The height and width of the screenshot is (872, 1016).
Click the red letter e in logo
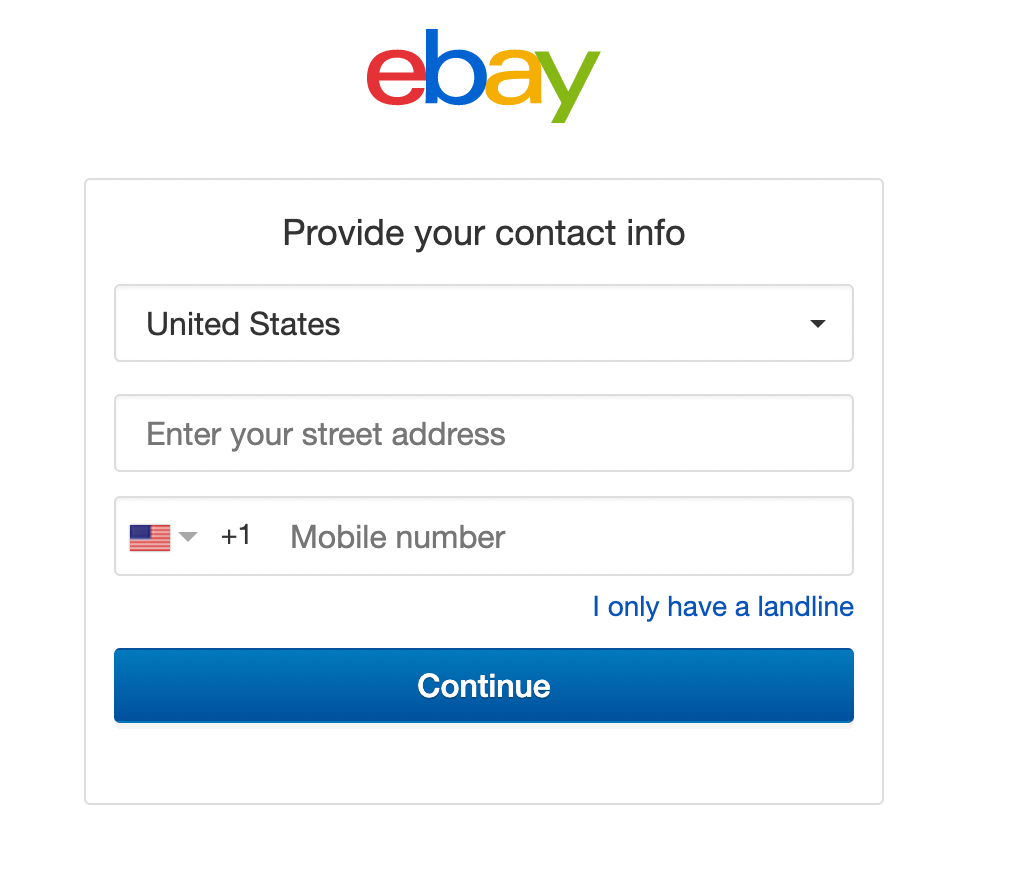pos(397,78)
